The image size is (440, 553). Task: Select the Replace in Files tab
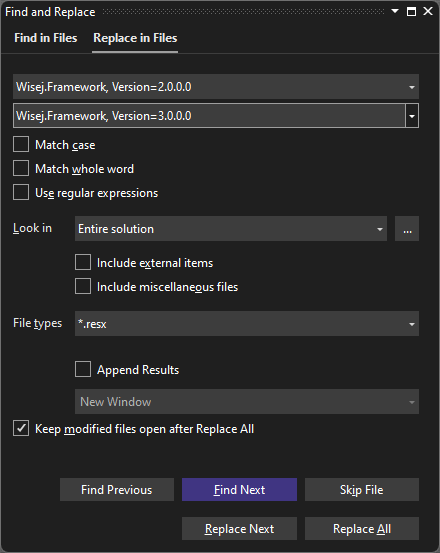click(135, 38)
